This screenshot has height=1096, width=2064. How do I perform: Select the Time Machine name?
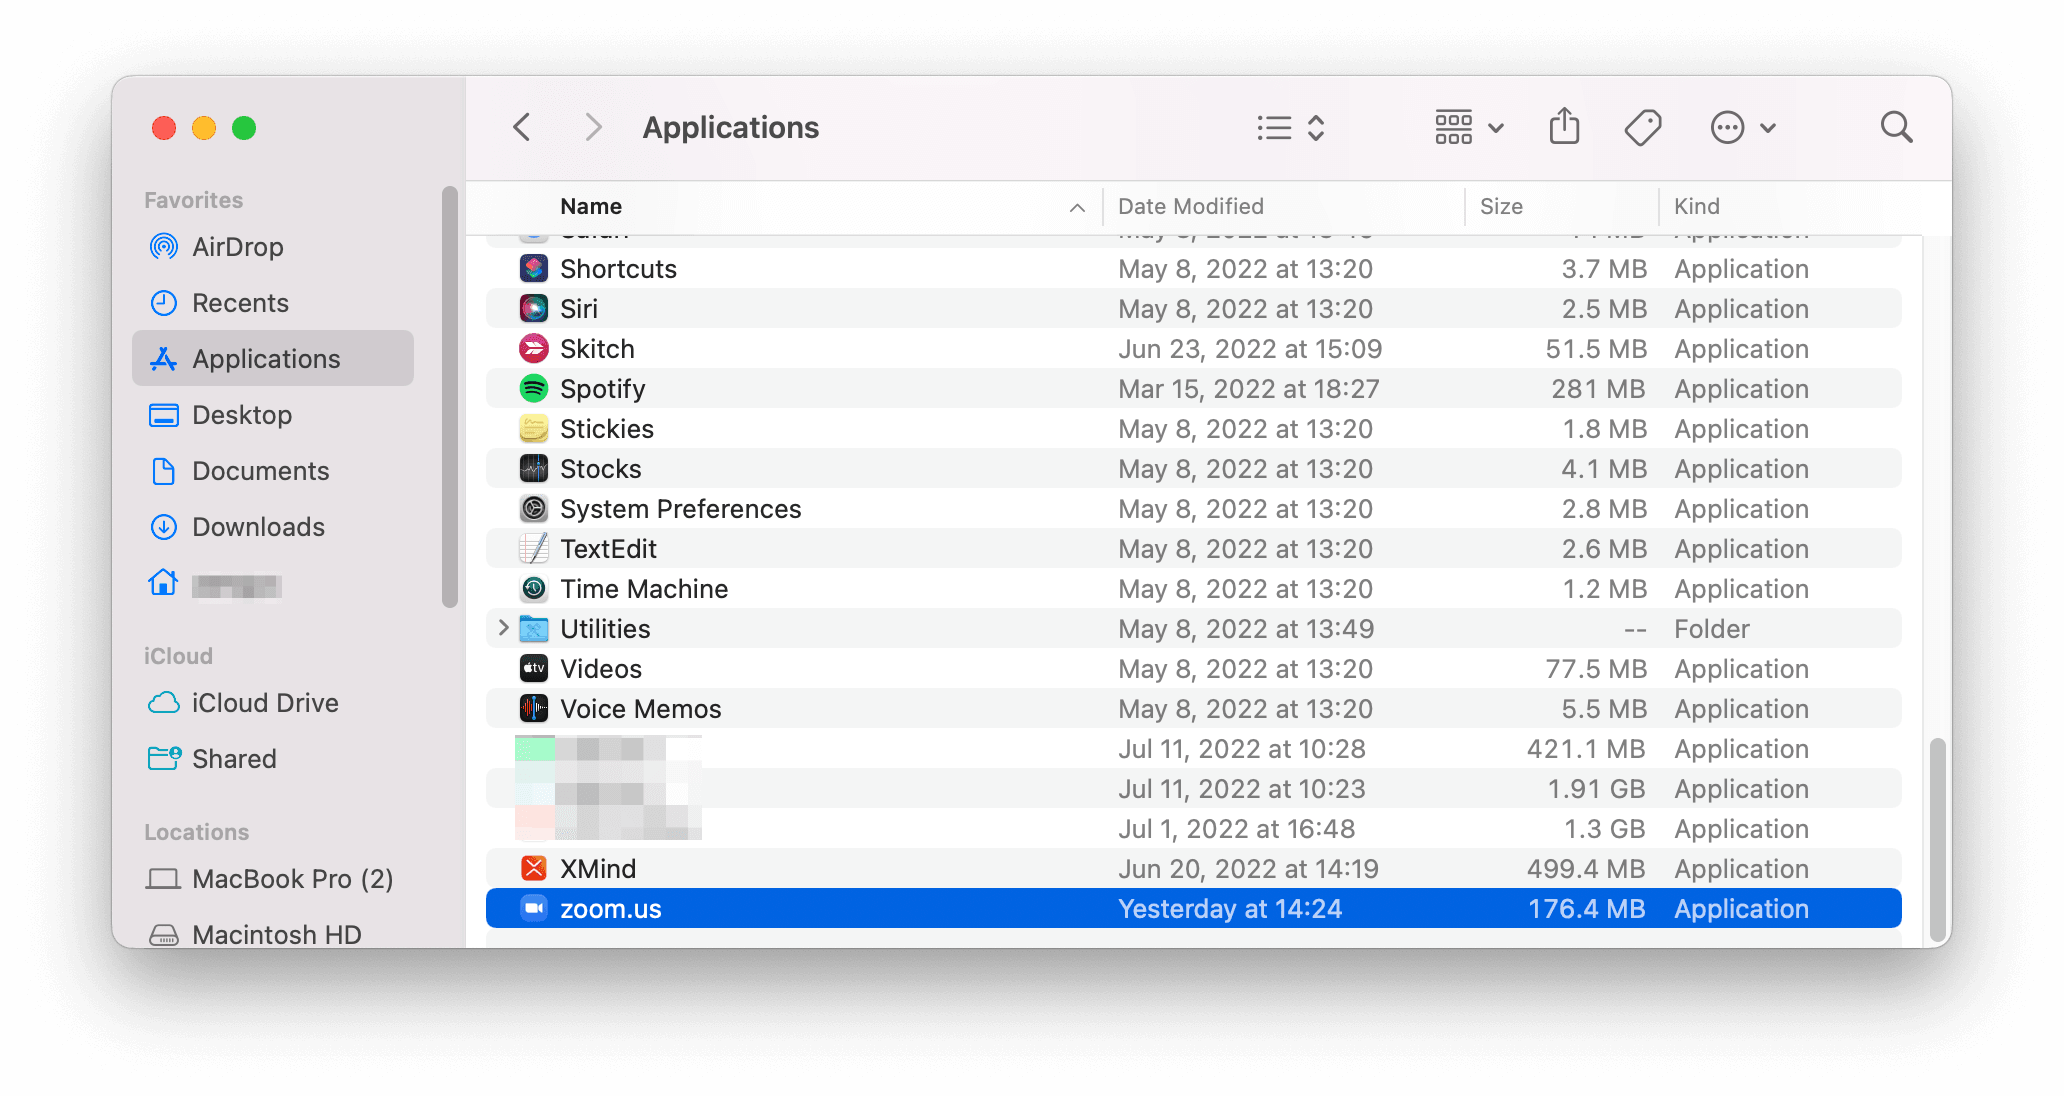click(x=644, y=588)
